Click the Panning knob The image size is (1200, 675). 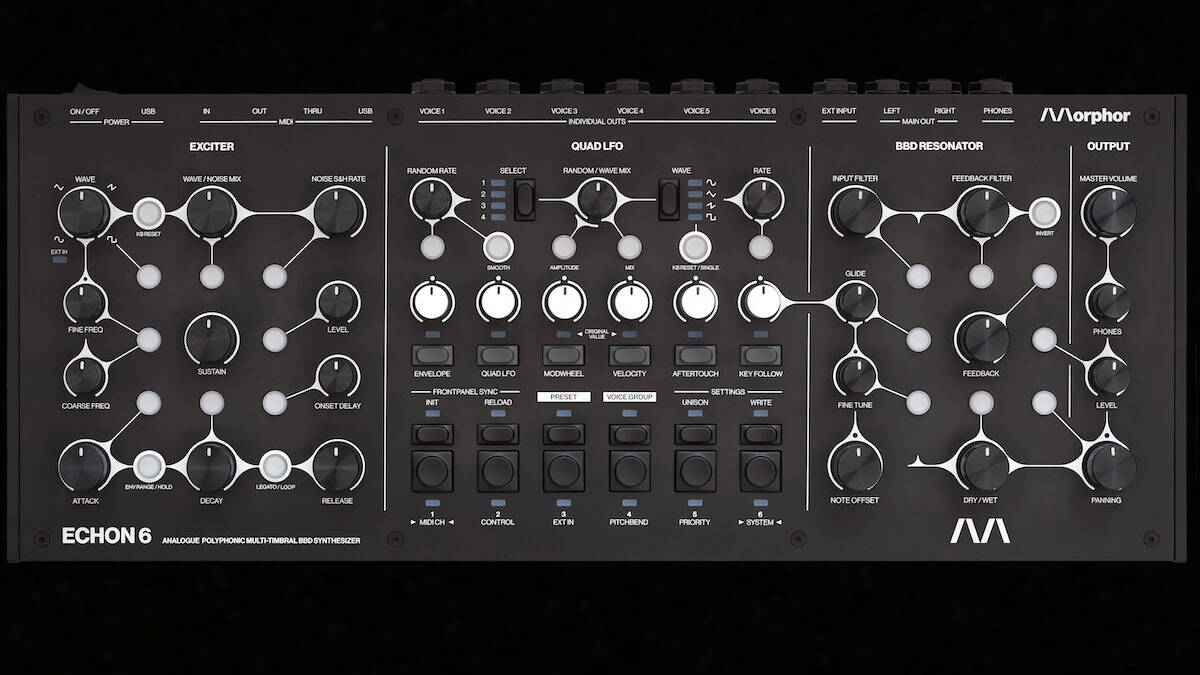coord(1107,467)
